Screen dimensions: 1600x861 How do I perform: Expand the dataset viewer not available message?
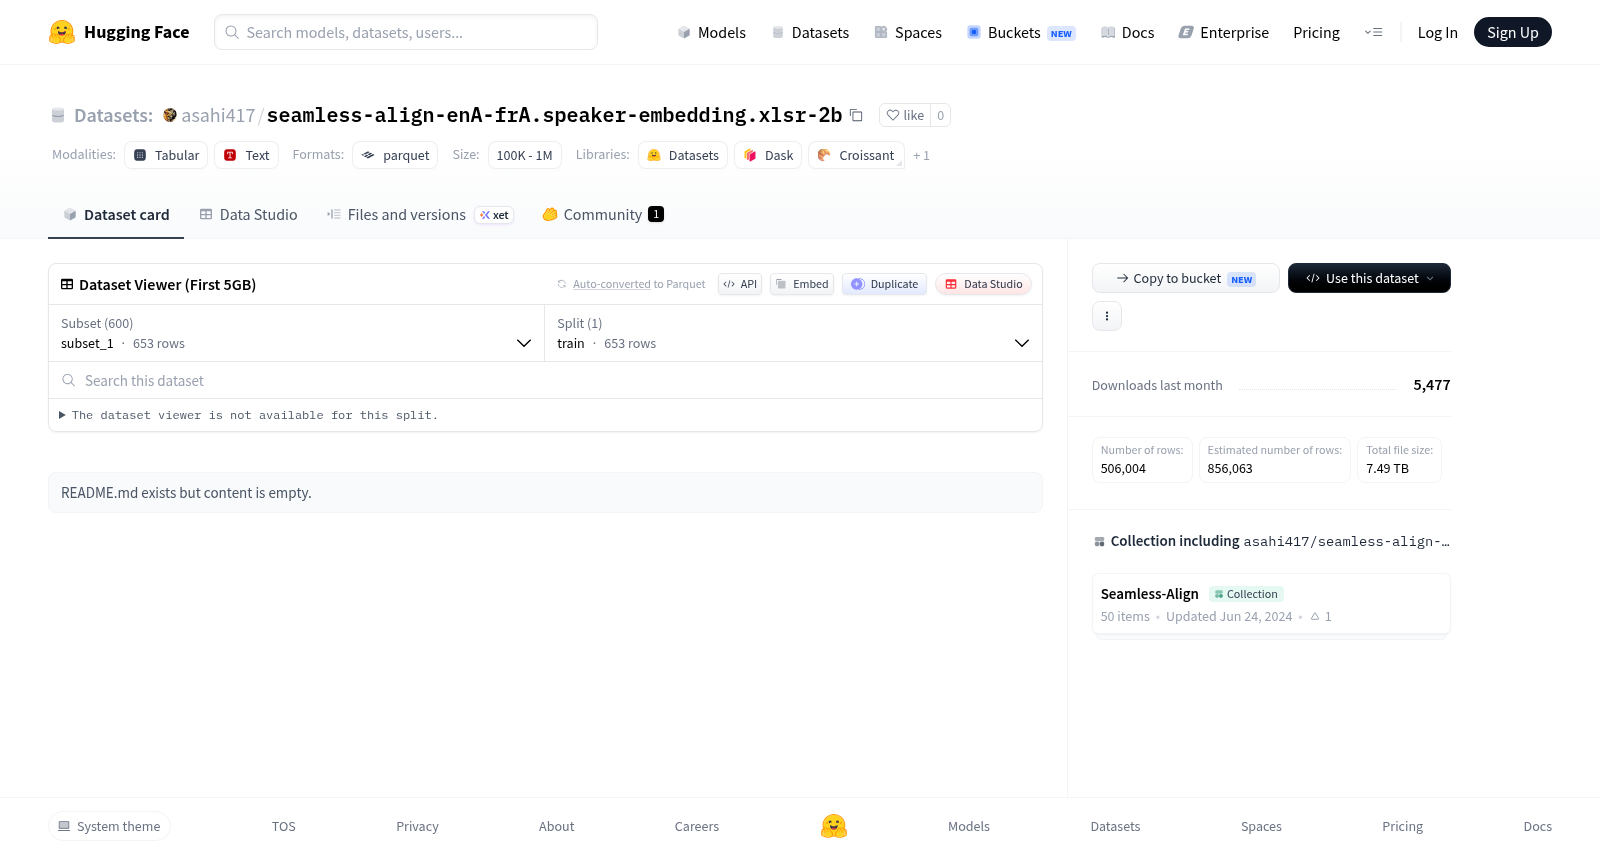point(248,415)
